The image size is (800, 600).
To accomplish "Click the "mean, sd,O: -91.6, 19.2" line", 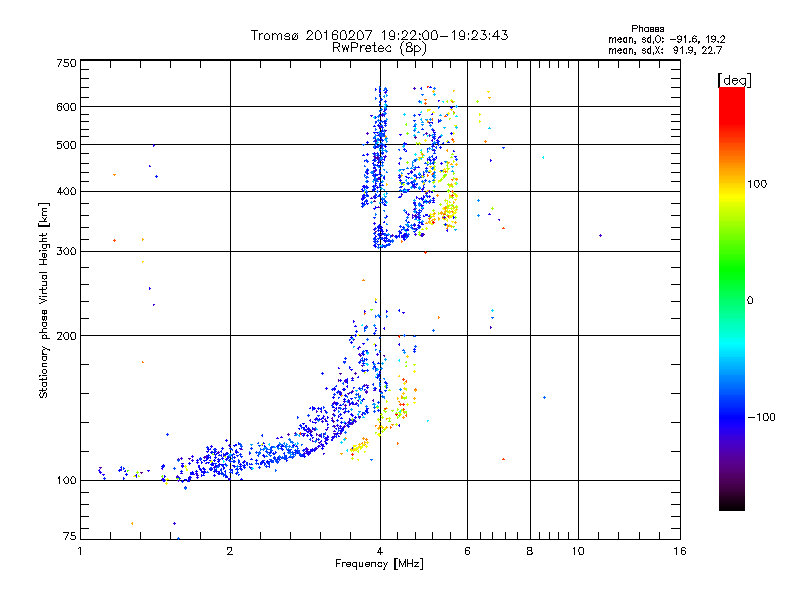I will coord(666,40).
